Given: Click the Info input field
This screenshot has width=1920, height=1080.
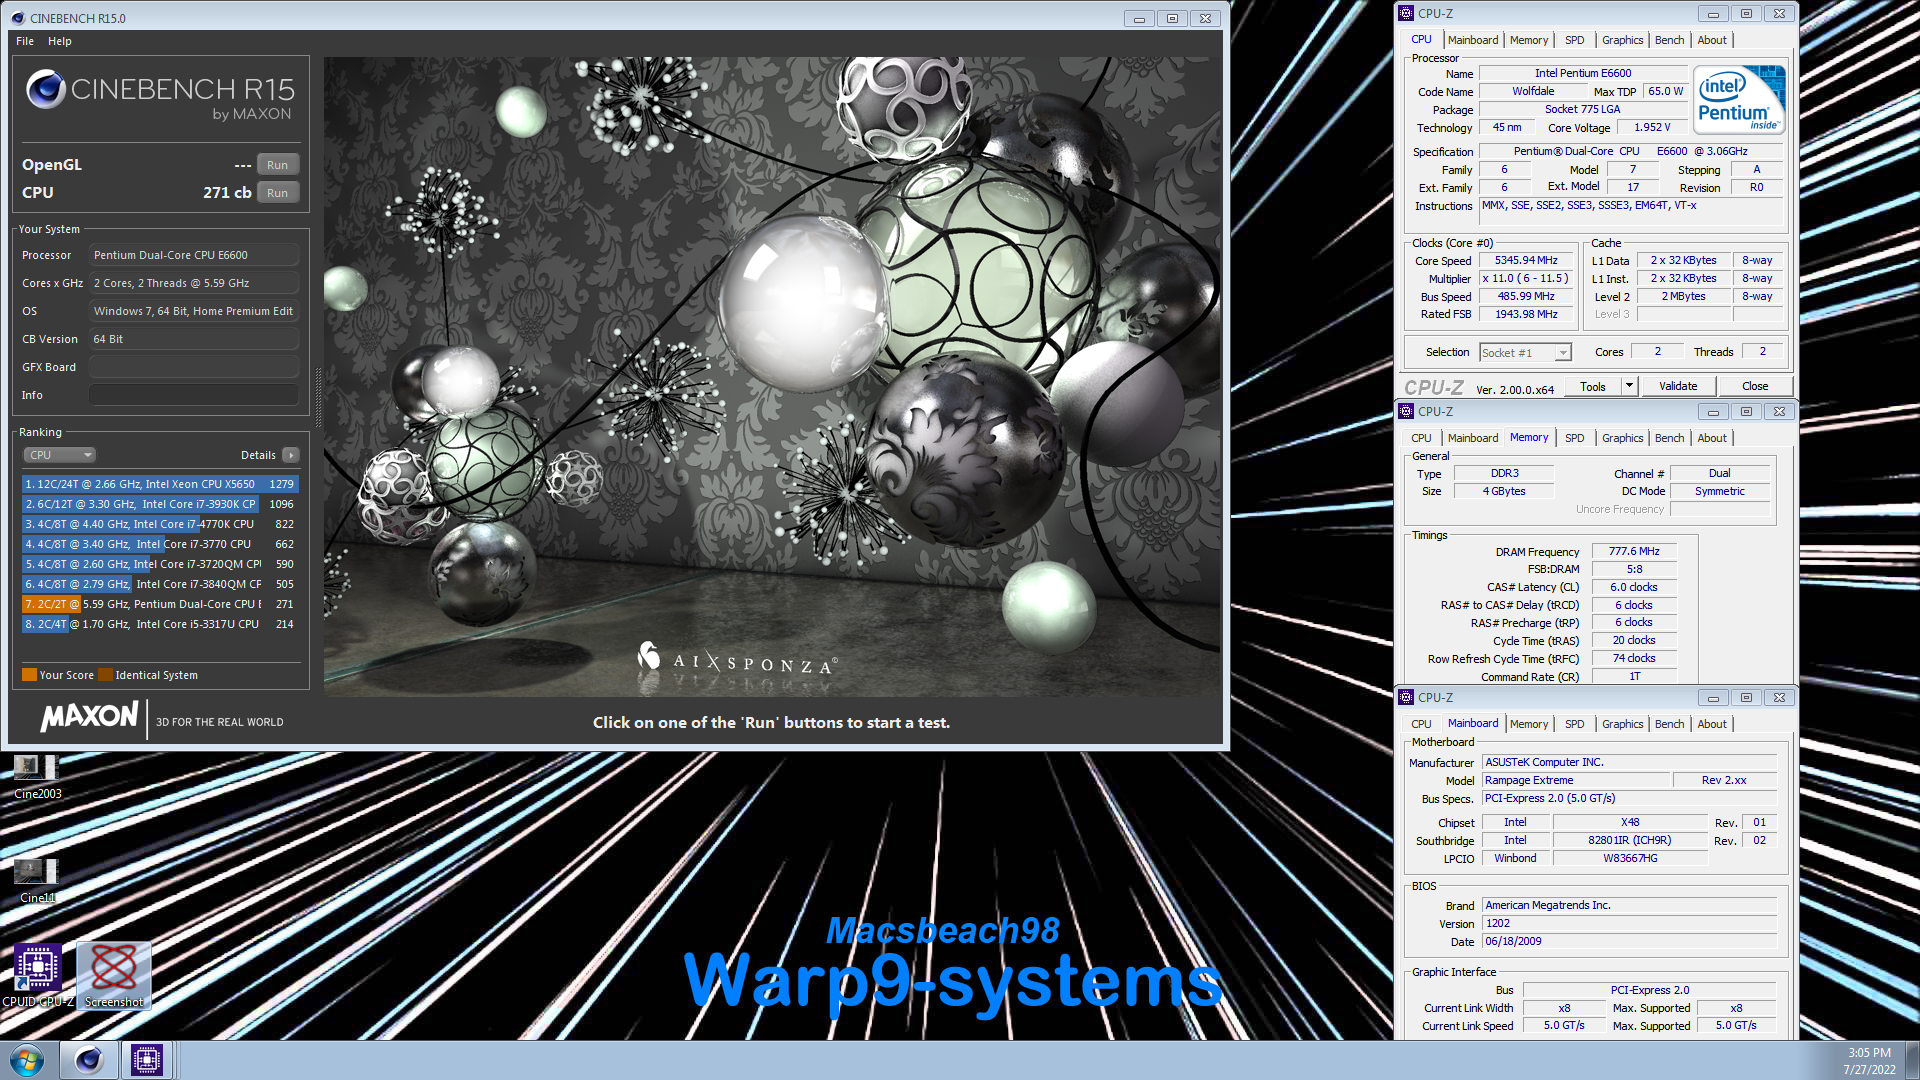Looking at the screenshot, I should [x=194, y=395].
